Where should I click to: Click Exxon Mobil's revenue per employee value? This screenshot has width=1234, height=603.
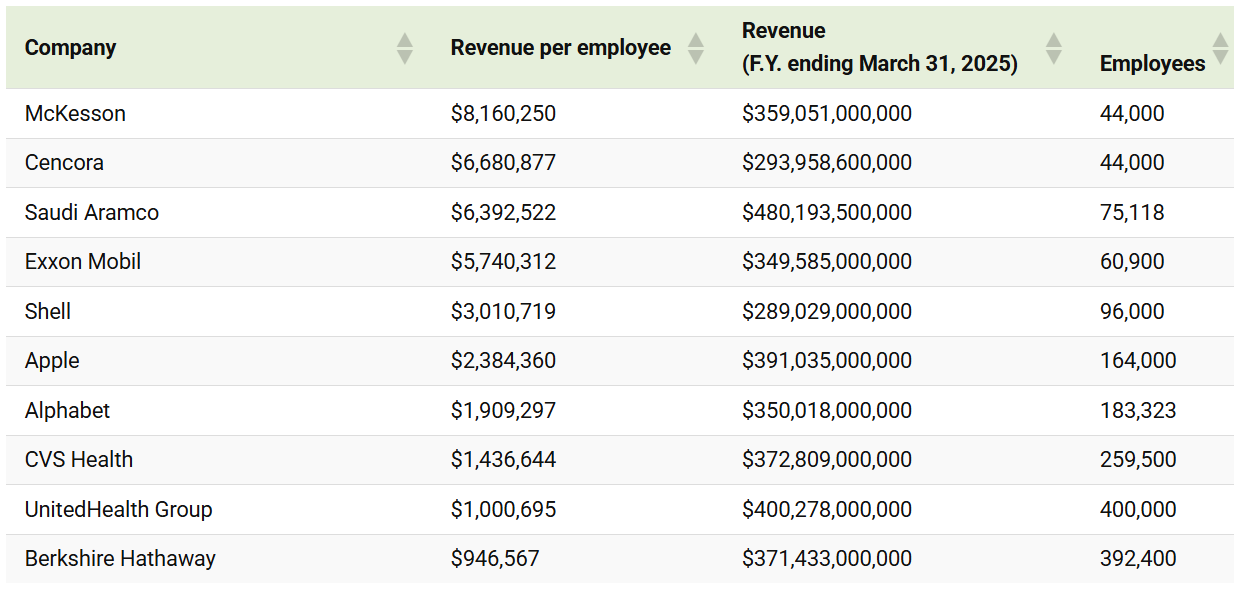coord(503,262)
